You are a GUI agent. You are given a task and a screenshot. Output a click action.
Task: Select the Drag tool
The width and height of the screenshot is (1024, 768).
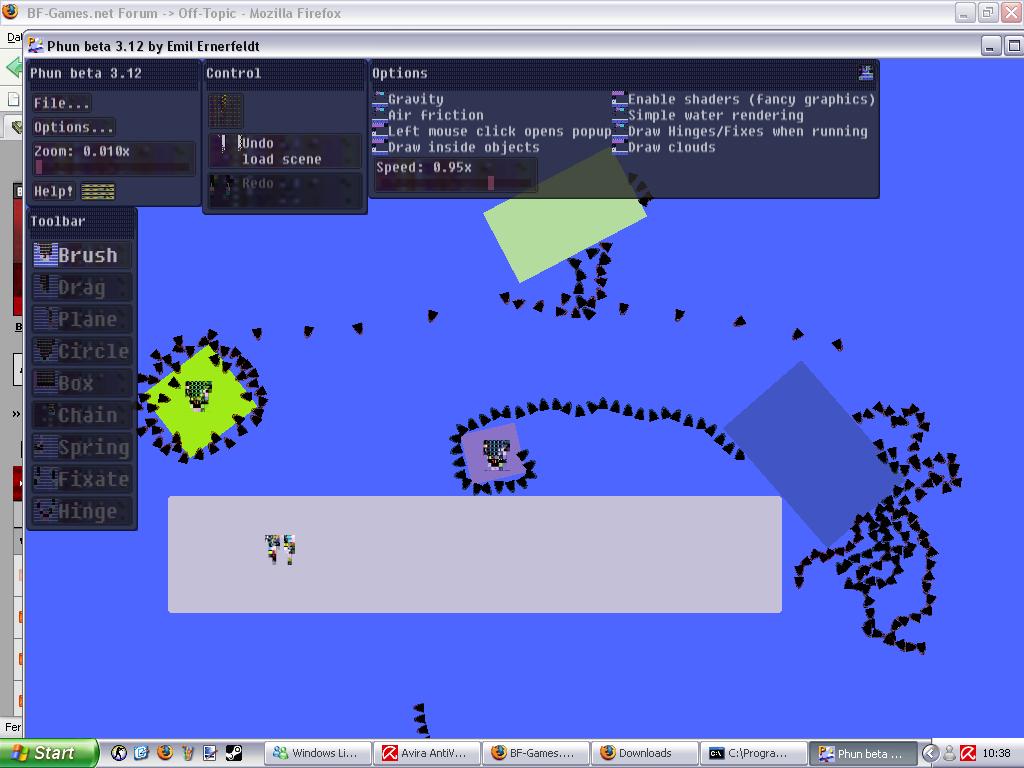click(82, 287)
